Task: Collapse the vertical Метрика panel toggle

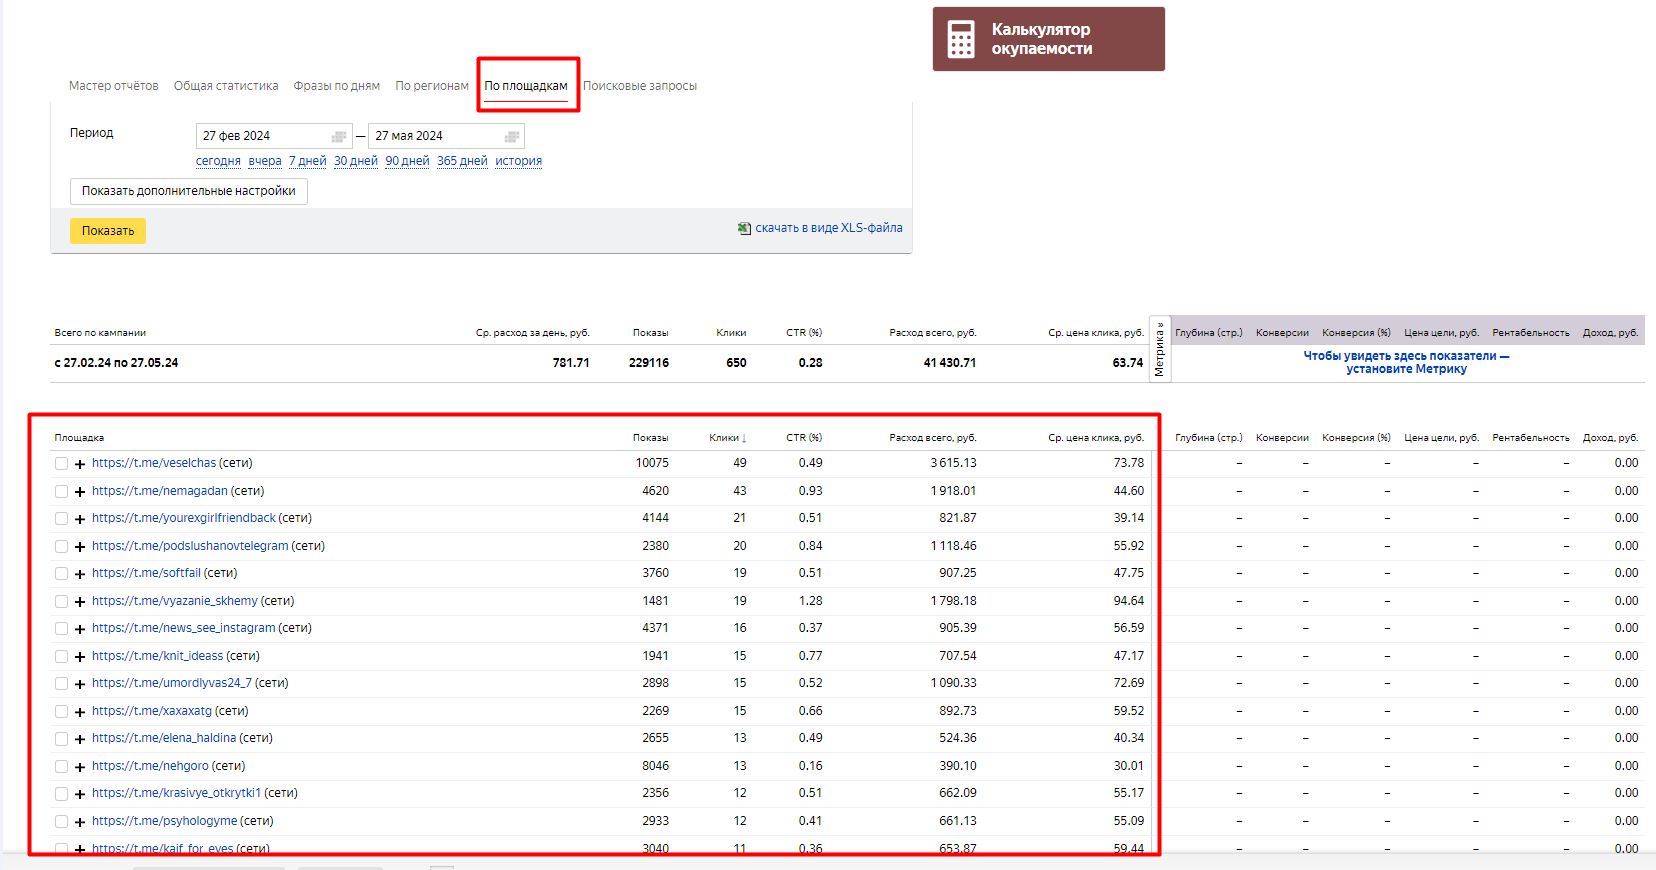Action: pos(1160,348)
